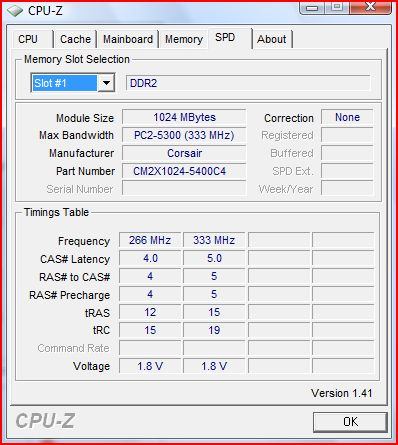Click the 1.8 V voltage under 266 MHz

150,366
